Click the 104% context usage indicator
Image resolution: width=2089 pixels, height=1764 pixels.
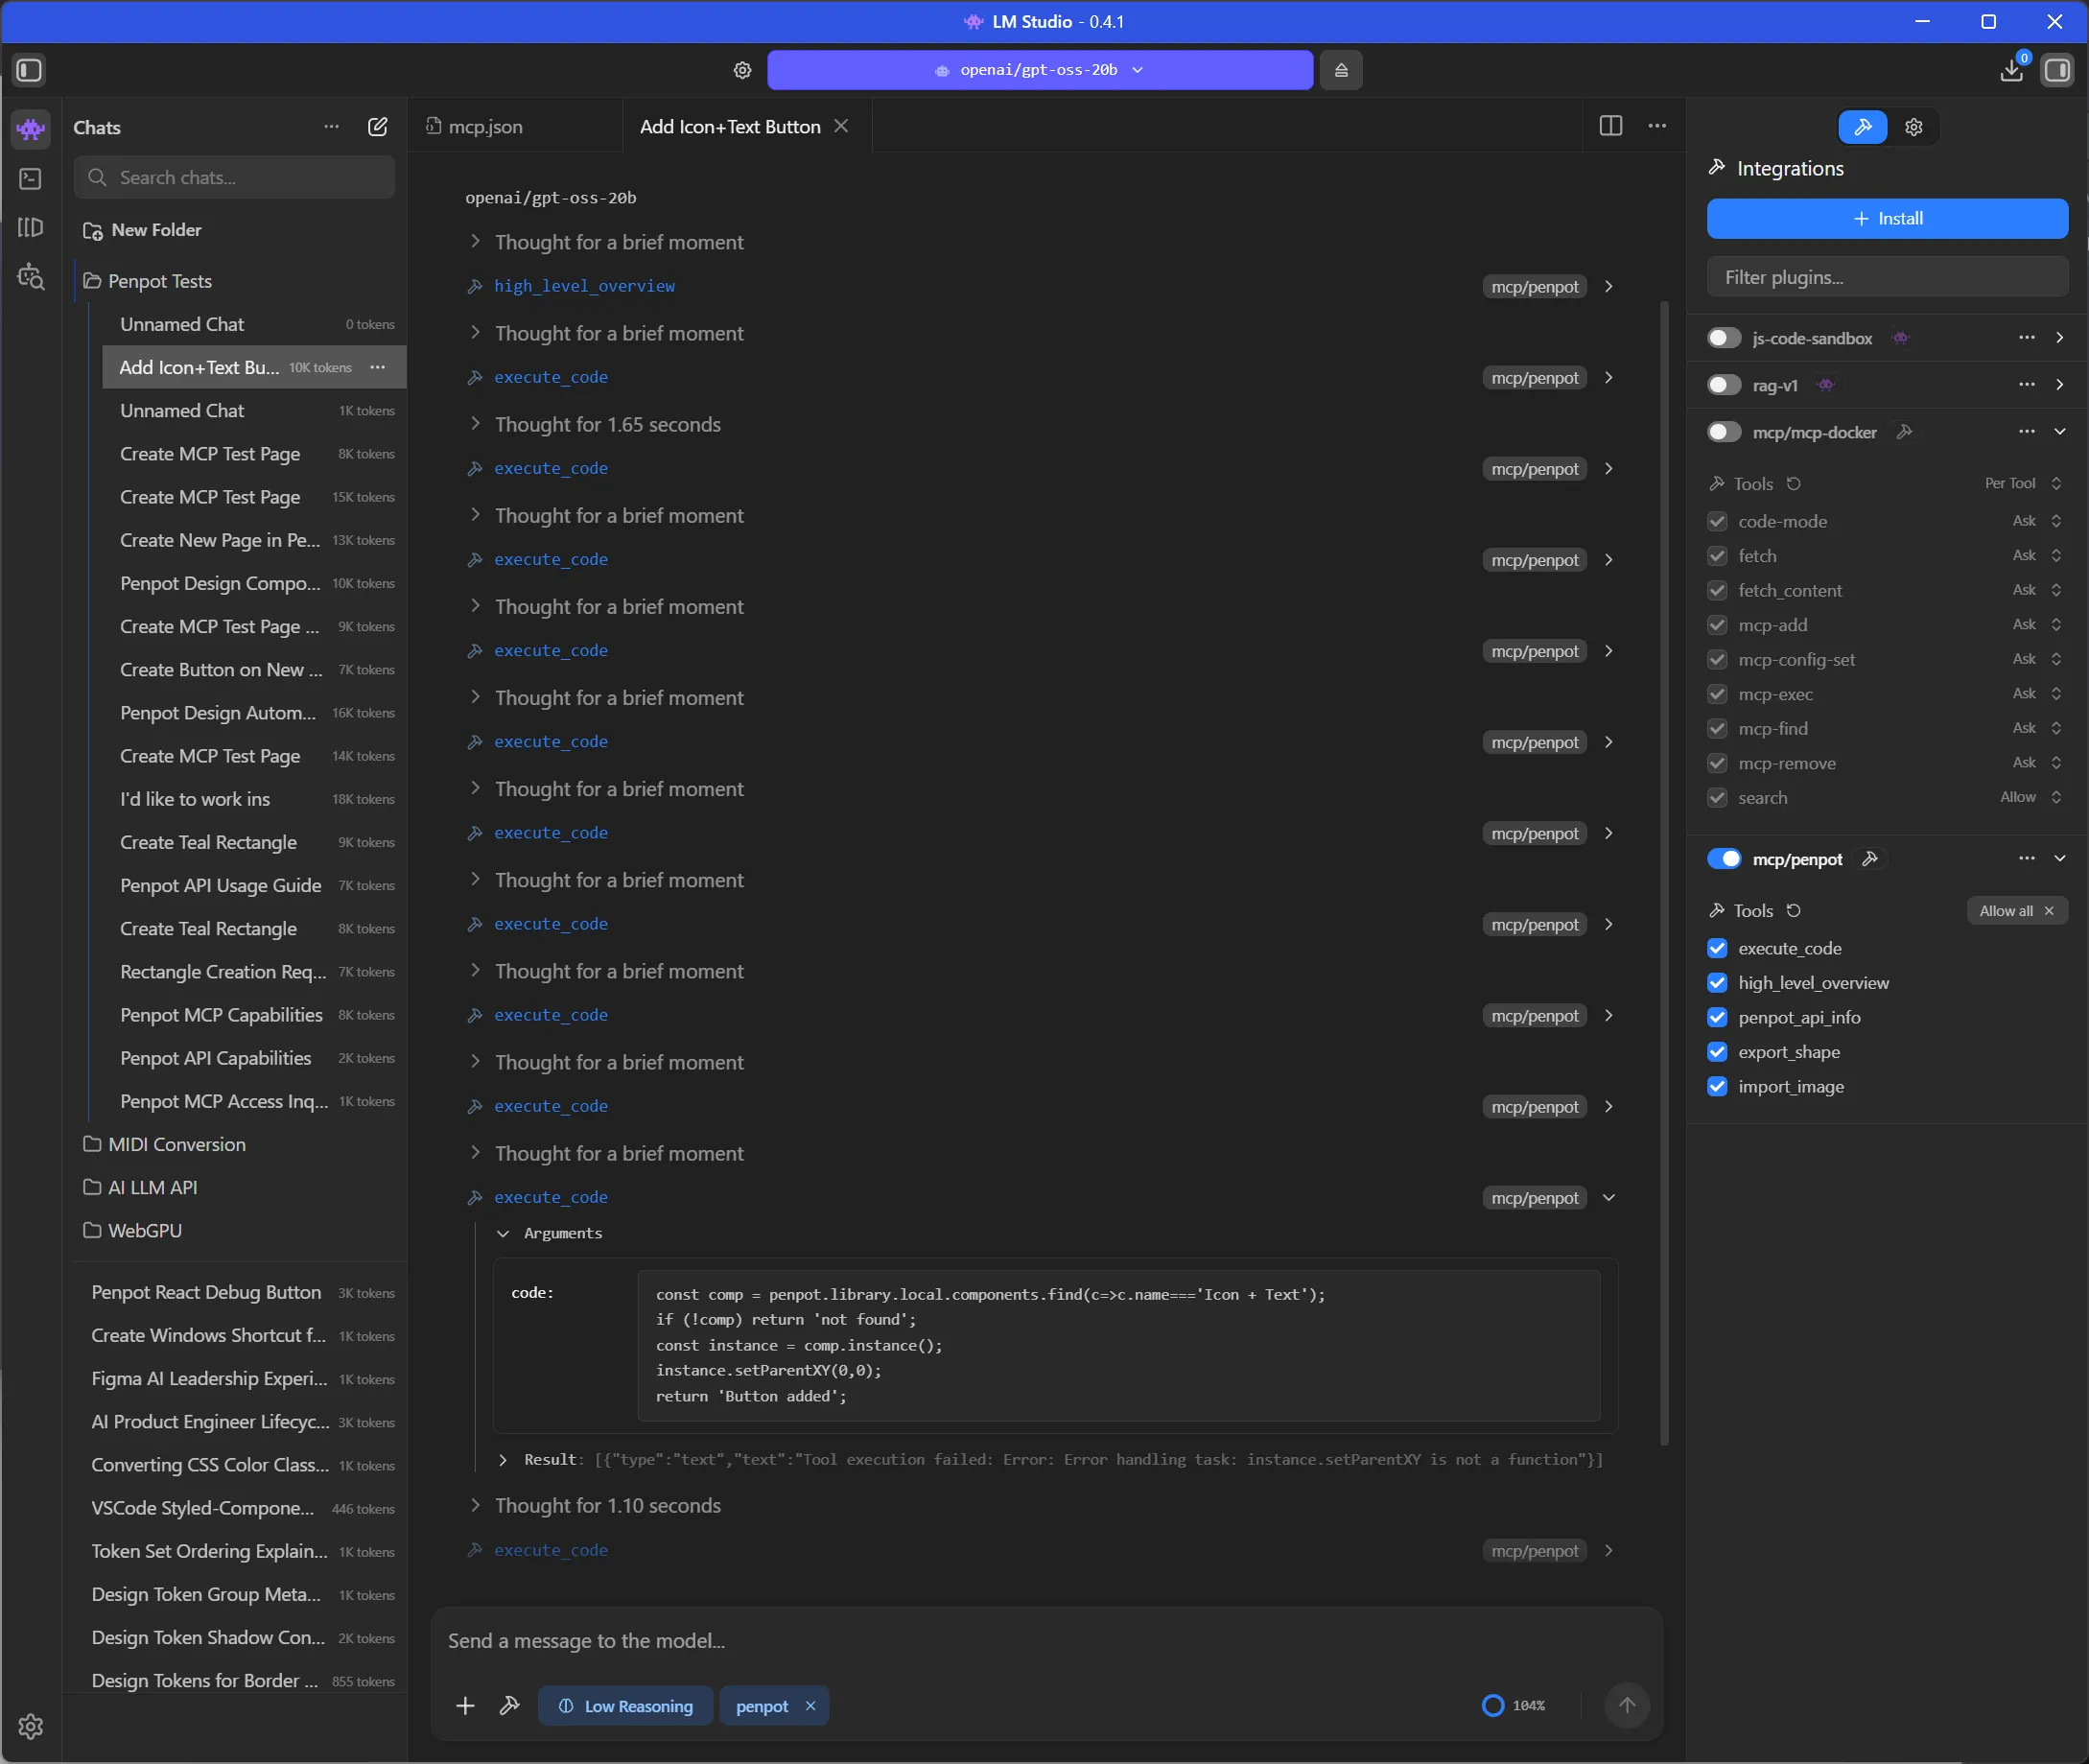(1513, 1705)
